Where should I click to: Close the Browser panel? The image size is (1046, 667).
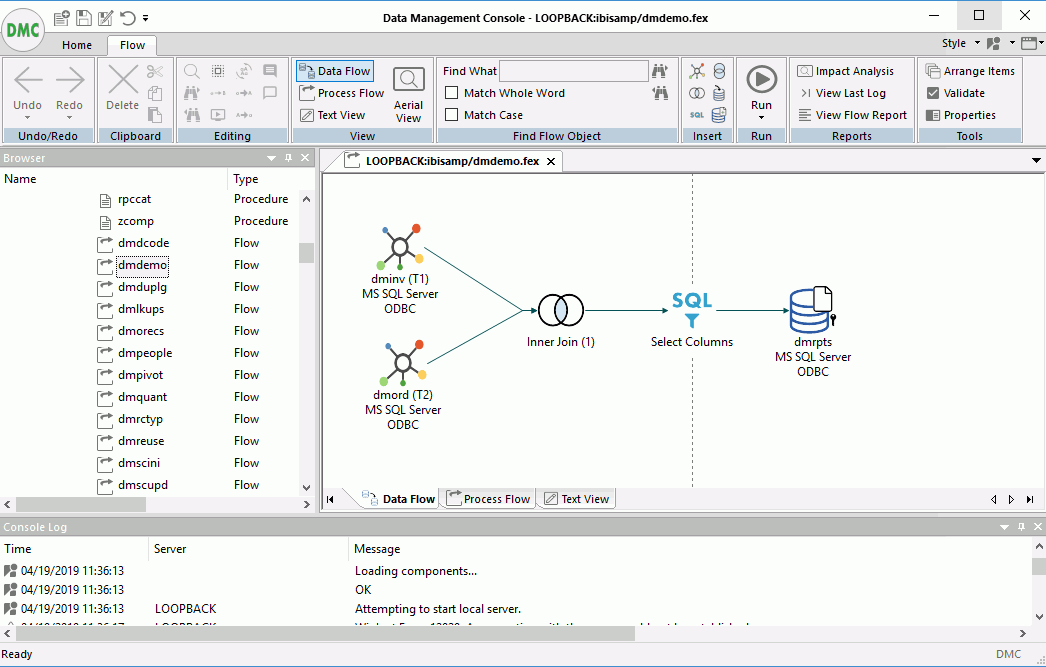(305, 158)
